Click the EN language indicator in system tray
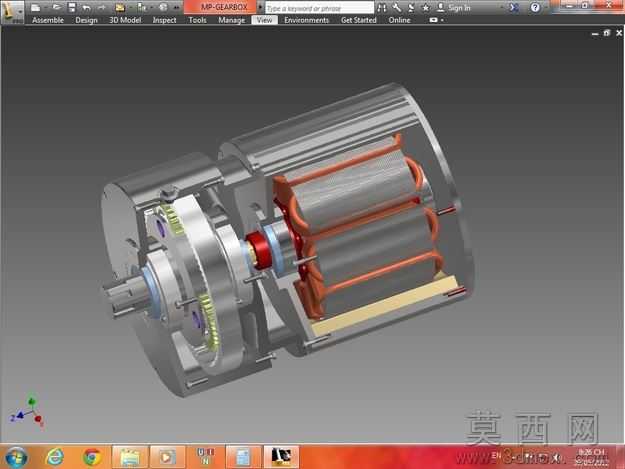Image resolution: width=625 pixels, height=469 pixels. [x=496, y=455]
